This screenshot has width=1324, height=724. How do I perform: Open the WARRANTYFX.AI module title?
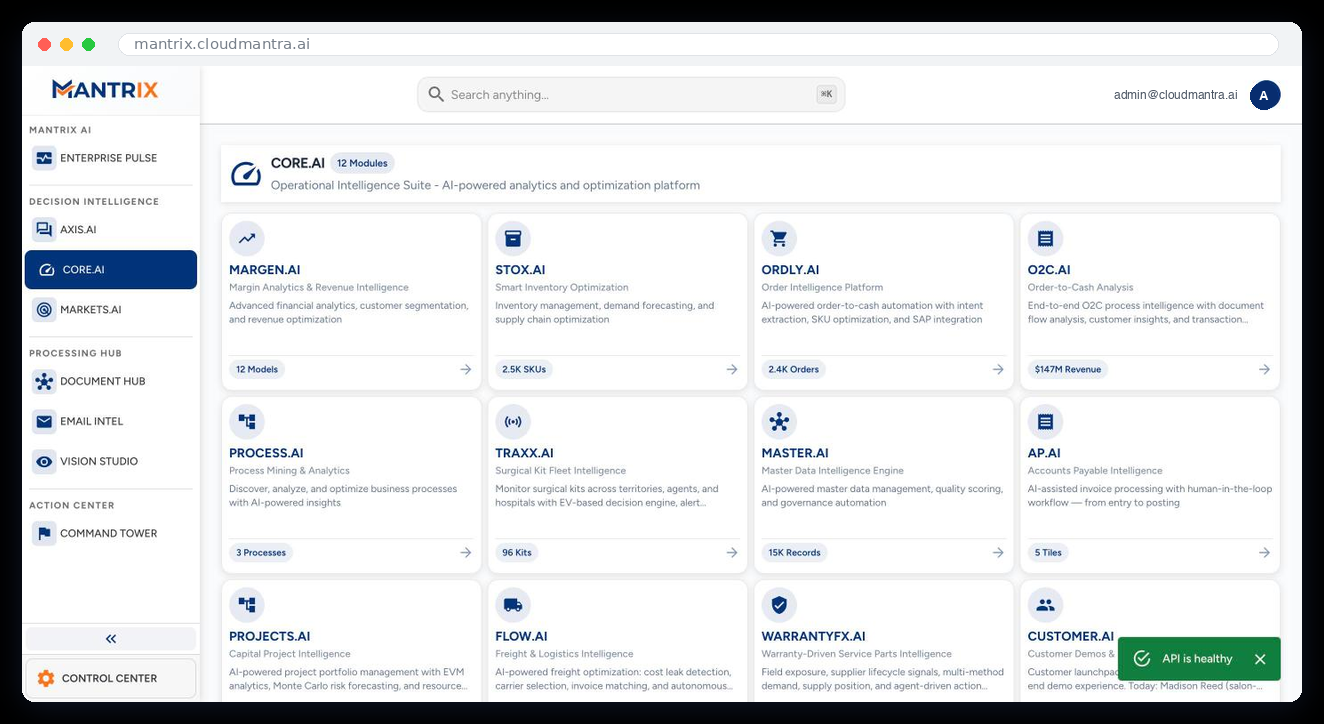813,636
